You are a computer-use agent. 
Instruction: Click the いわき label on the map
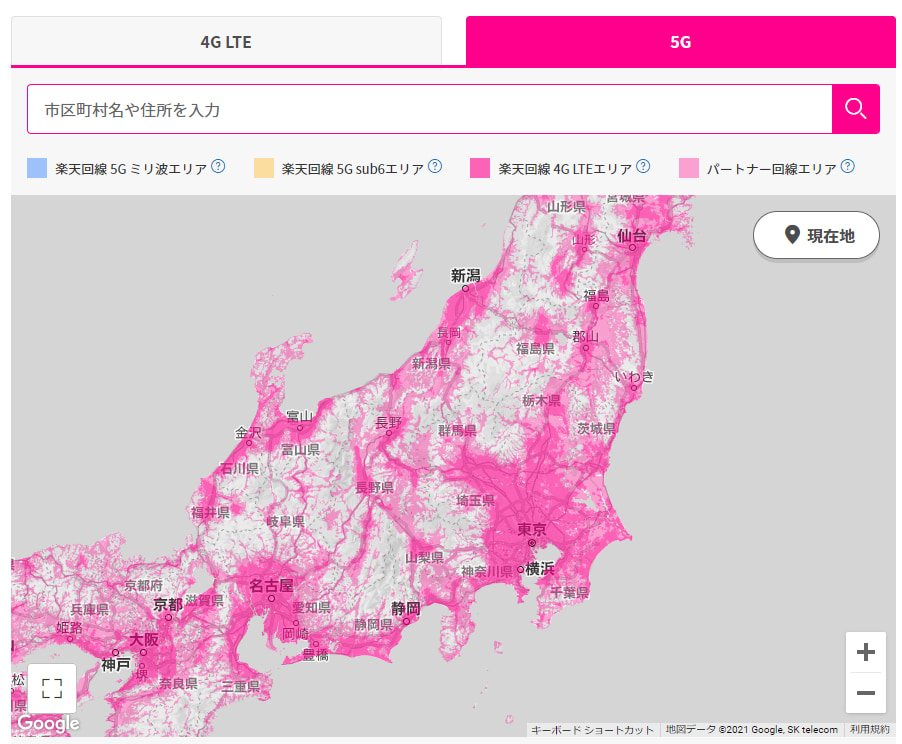pyautogui.click(x=634, y=377)
